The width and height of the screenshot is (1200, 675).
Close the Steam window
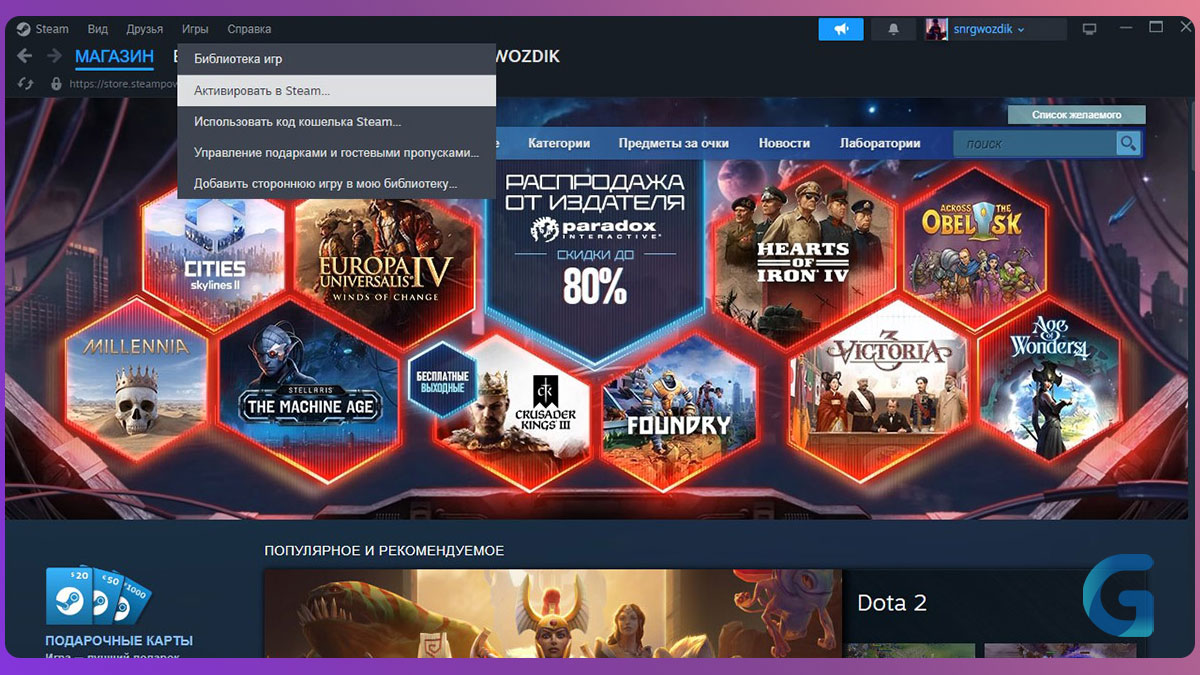[x=1185, y=28]
